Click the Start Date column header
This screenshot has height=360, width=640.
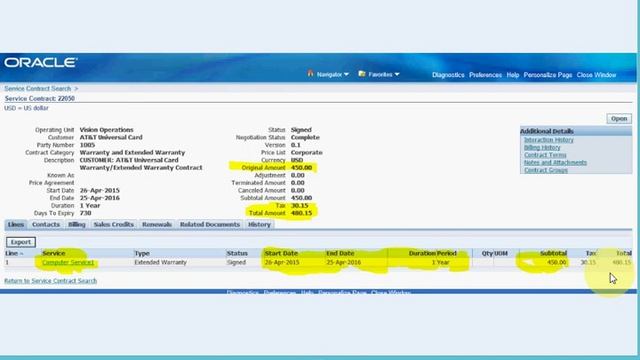[281, 253]
